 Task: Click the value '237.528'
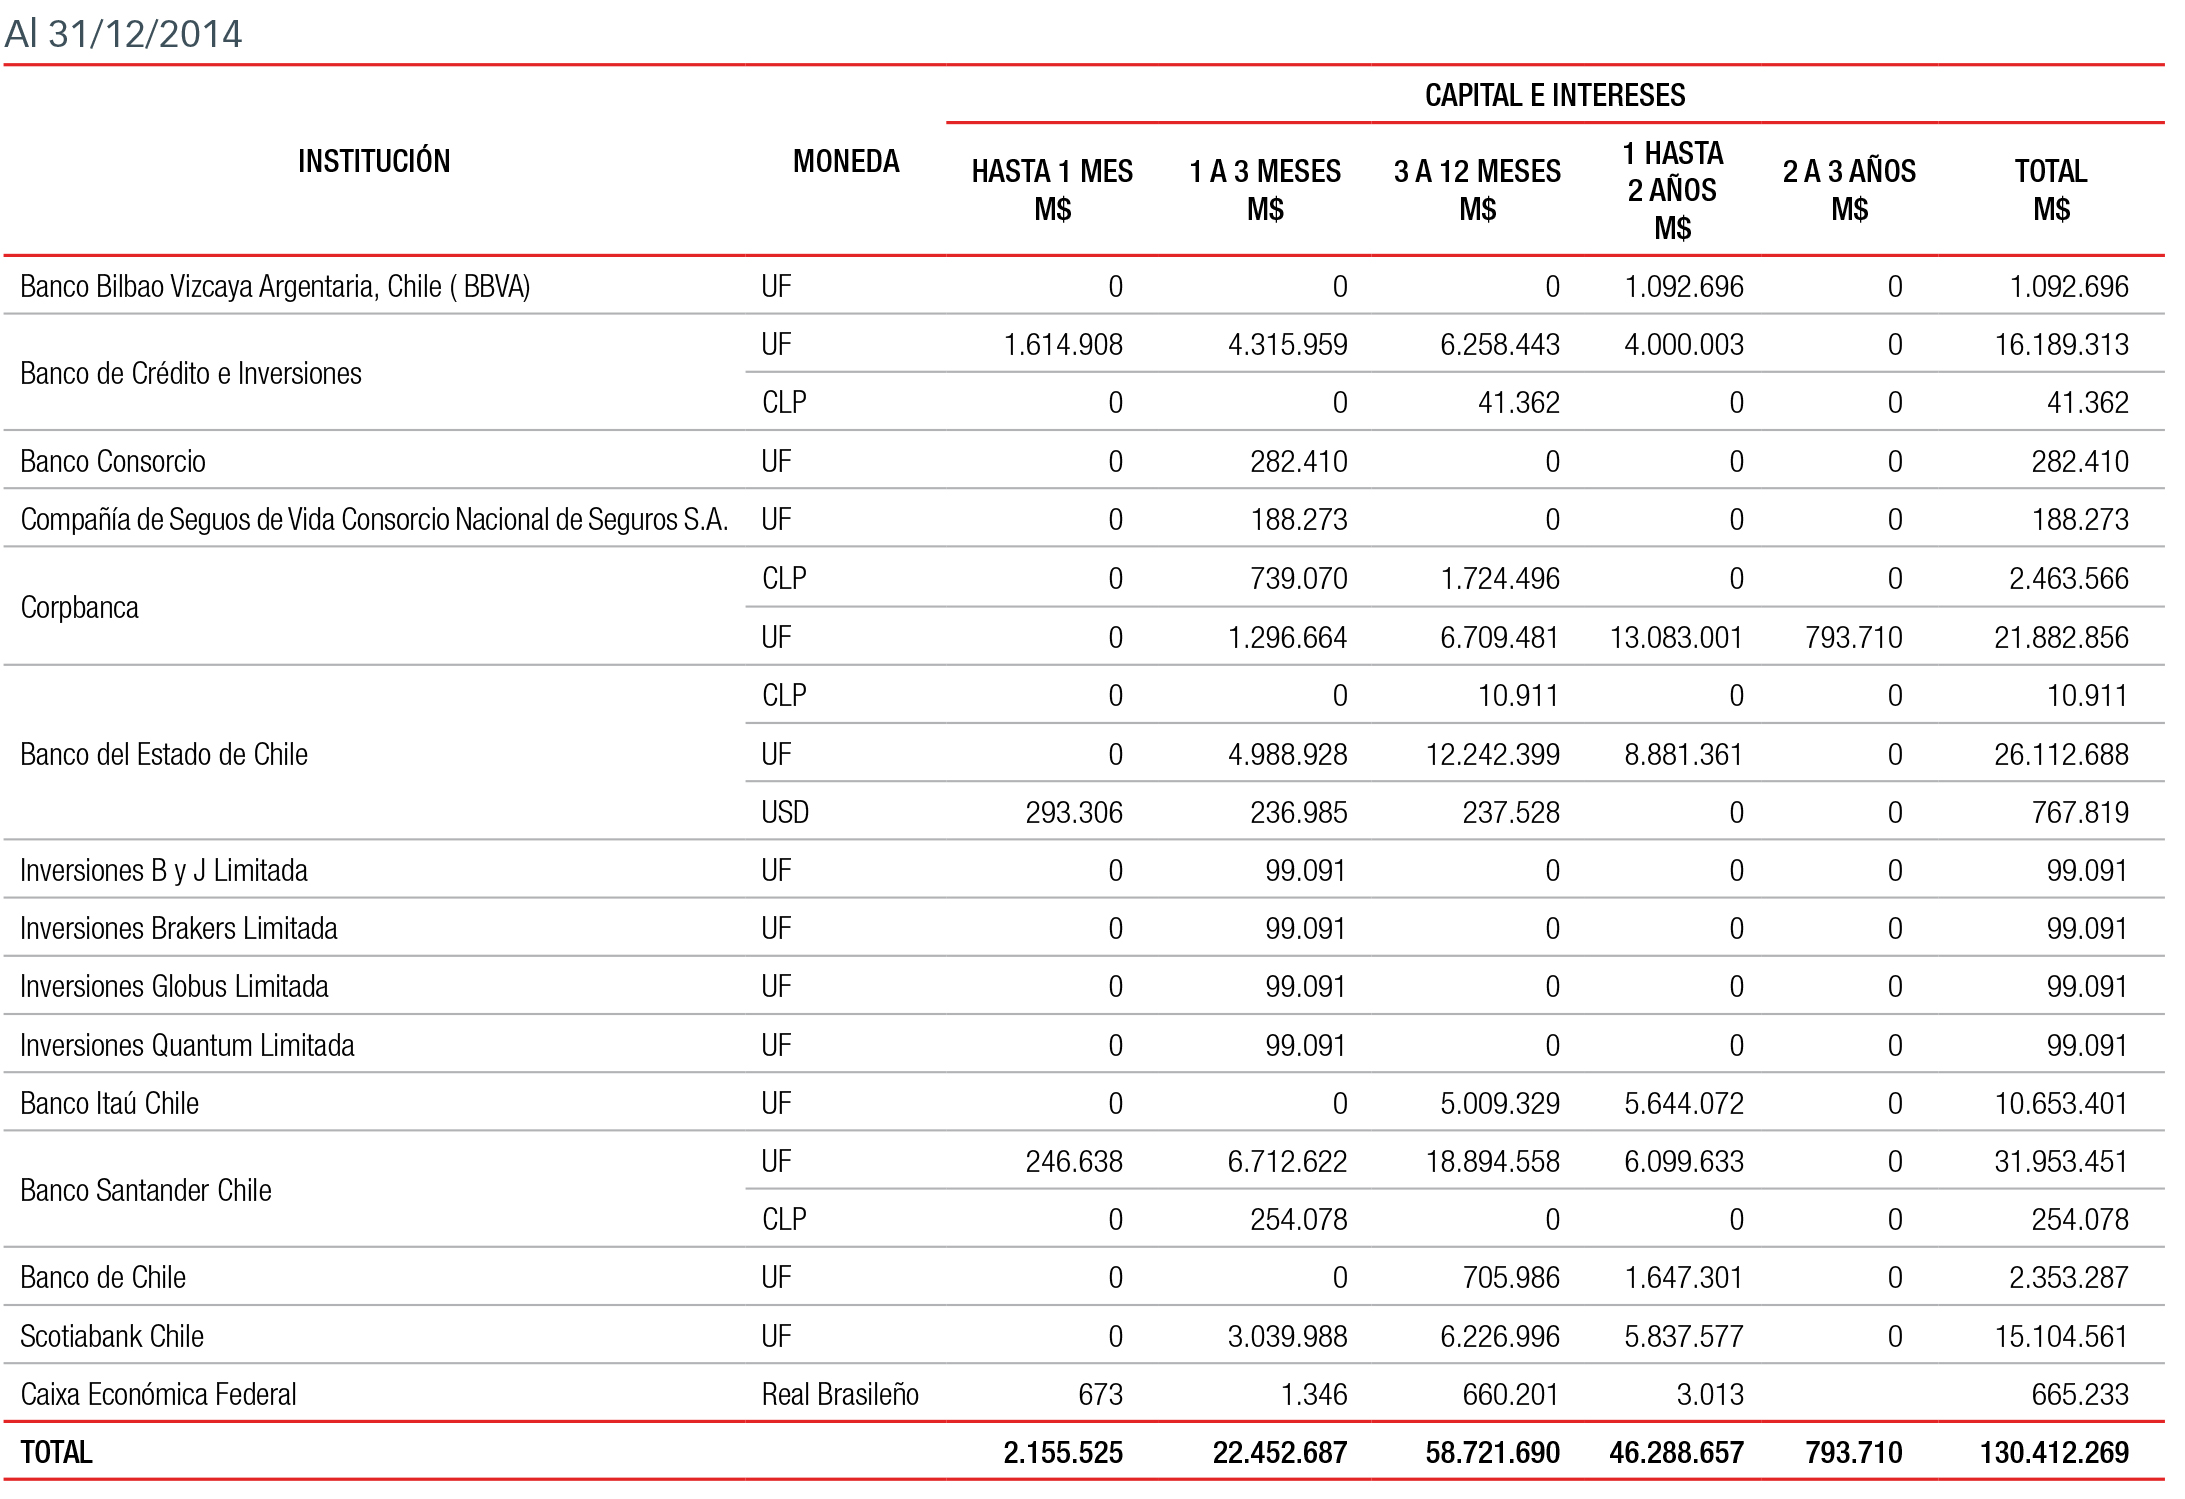click(x=1510, y=813)
